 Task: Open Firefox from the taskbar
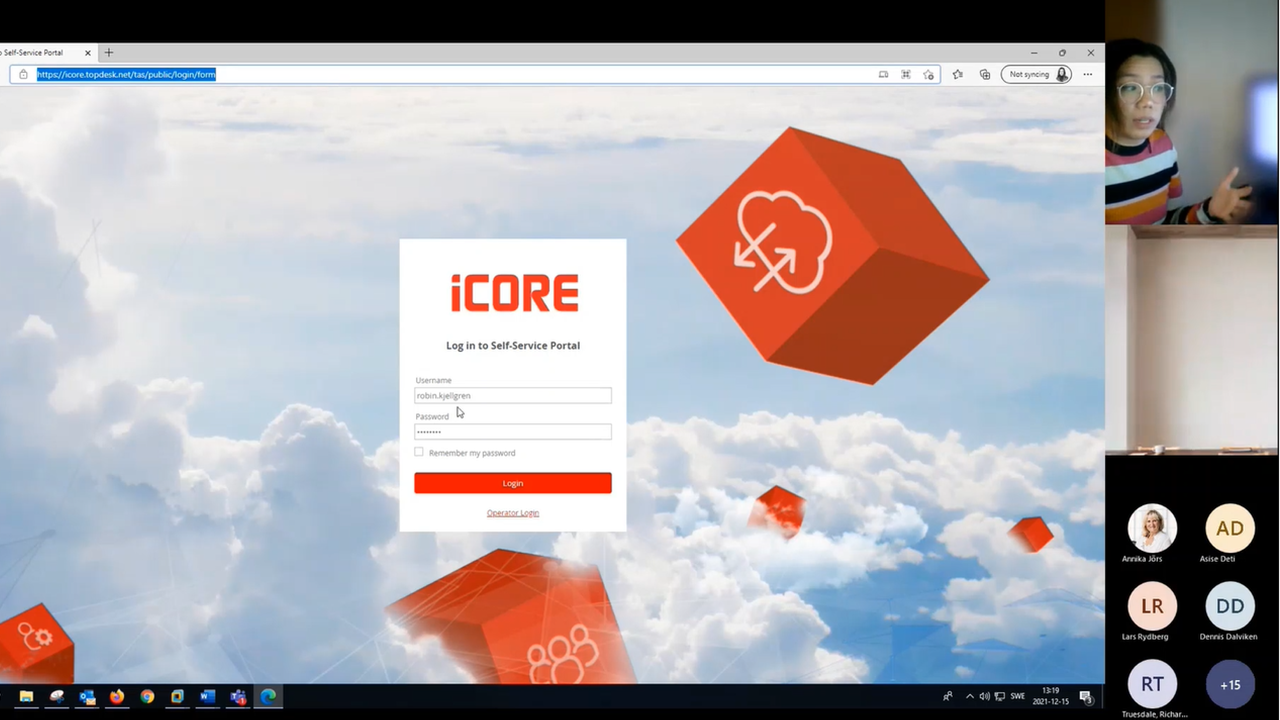click(x=117, y=697)
